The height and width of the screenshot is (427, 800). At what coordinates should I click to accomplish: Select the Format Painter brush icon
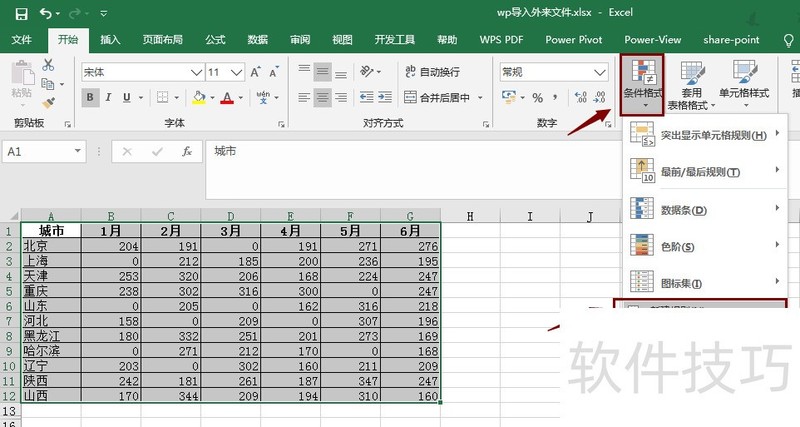tap(48, 103)
